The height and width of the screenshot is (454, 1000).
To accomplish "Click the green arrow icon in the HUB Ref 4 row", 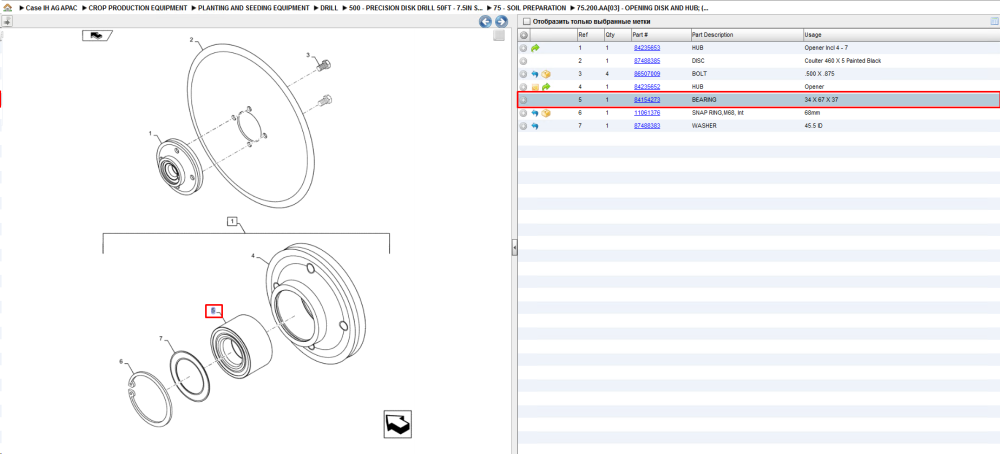I will (x=546, y=87).
